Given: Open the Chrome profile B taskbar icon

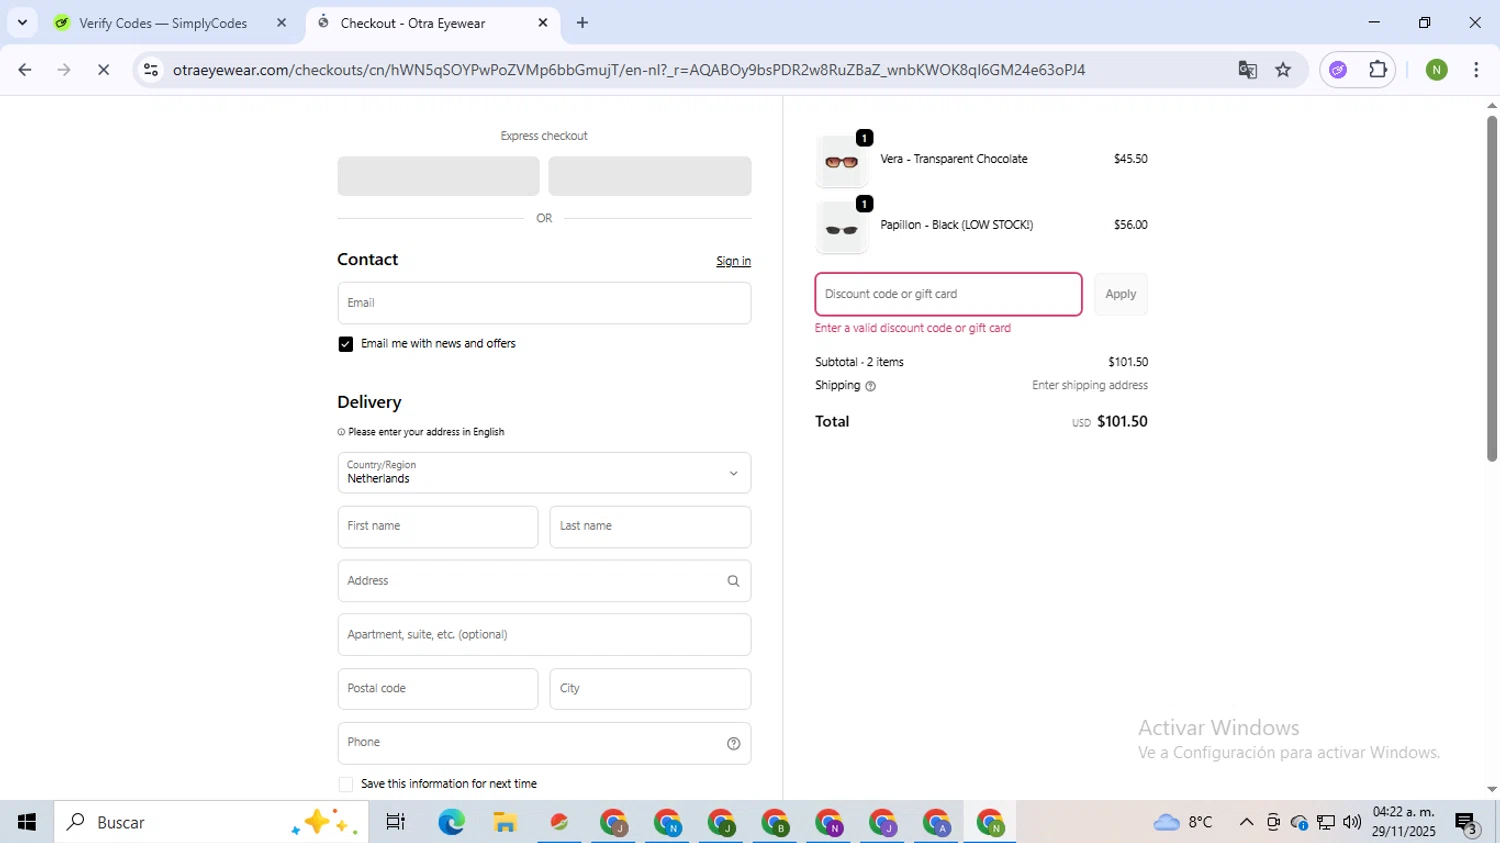Looking at the screenshot, I should pyautogui.click(x=775, y=822).
